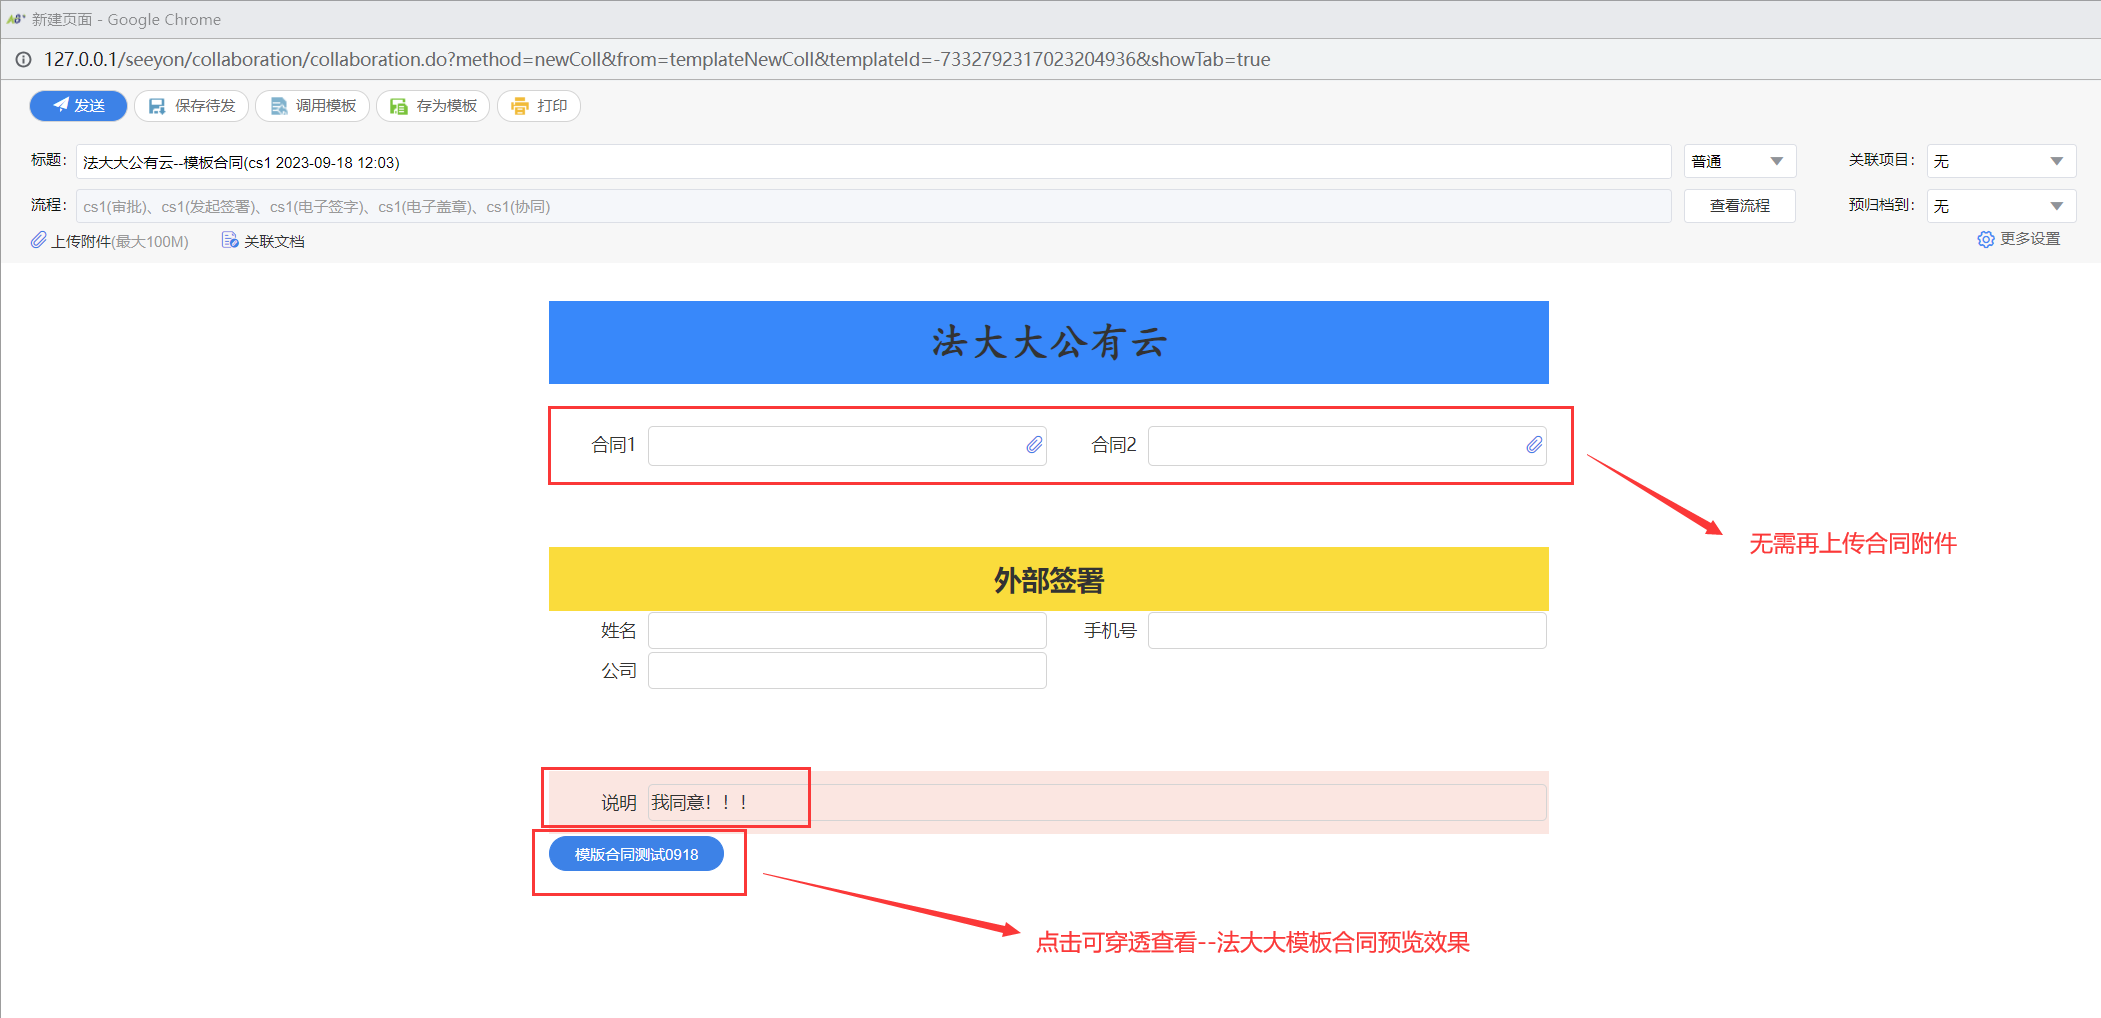
Task: Click 上传附件 upload attachment paperclip
Action: coord(39,241)
